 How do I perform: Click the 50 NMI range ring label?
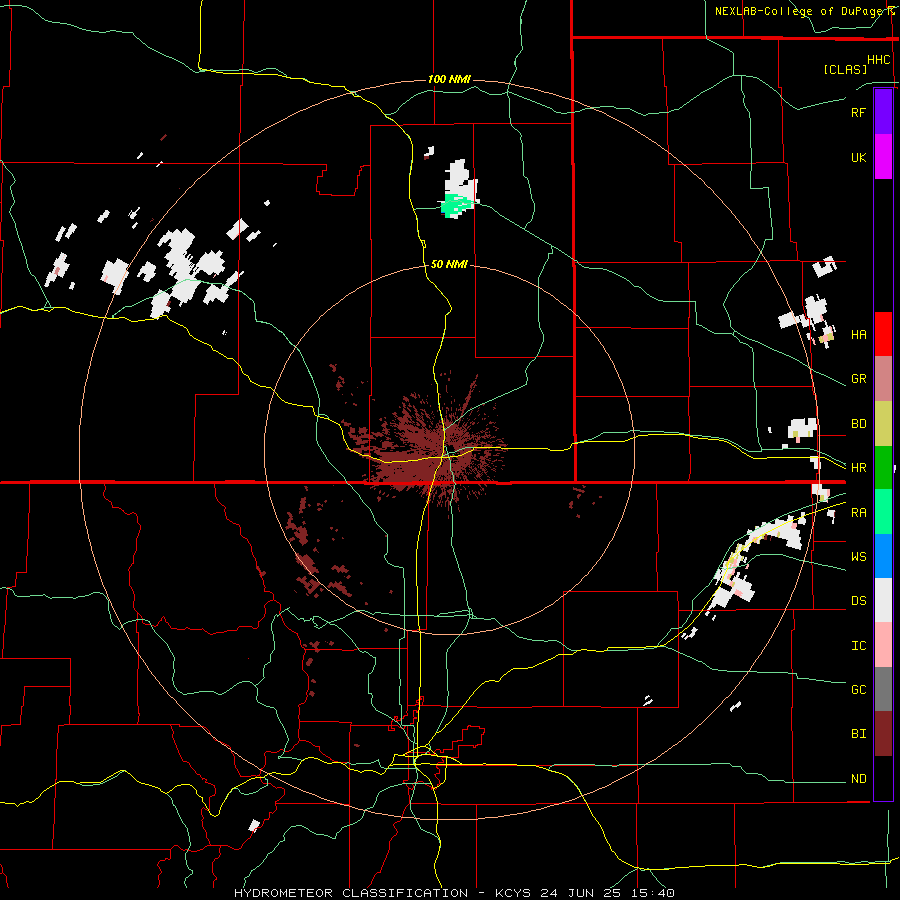tap(449, 265)
